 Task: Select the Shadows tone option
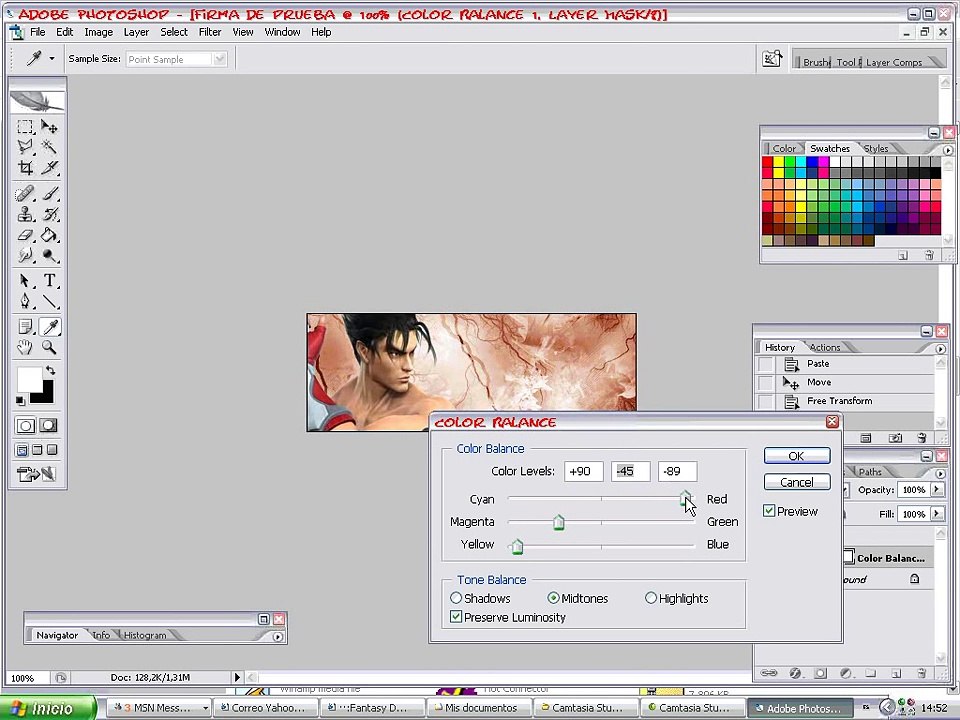456,598
